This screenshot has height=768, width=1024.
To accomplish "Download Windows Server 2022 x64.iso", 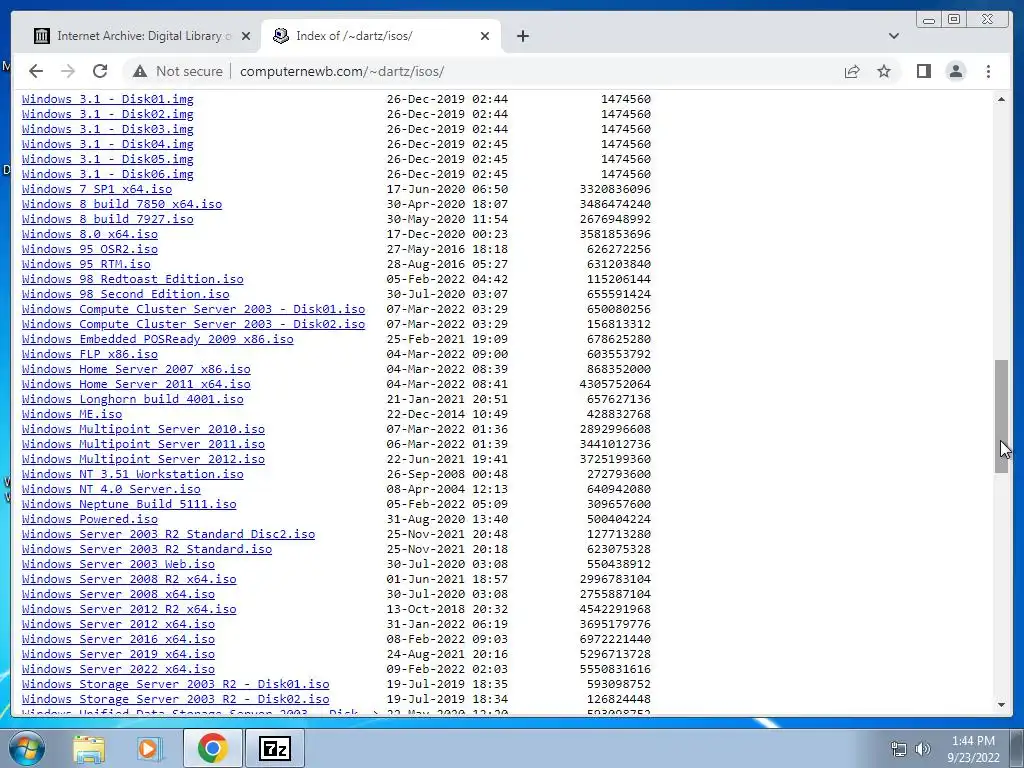I will [x=118, y=670].
